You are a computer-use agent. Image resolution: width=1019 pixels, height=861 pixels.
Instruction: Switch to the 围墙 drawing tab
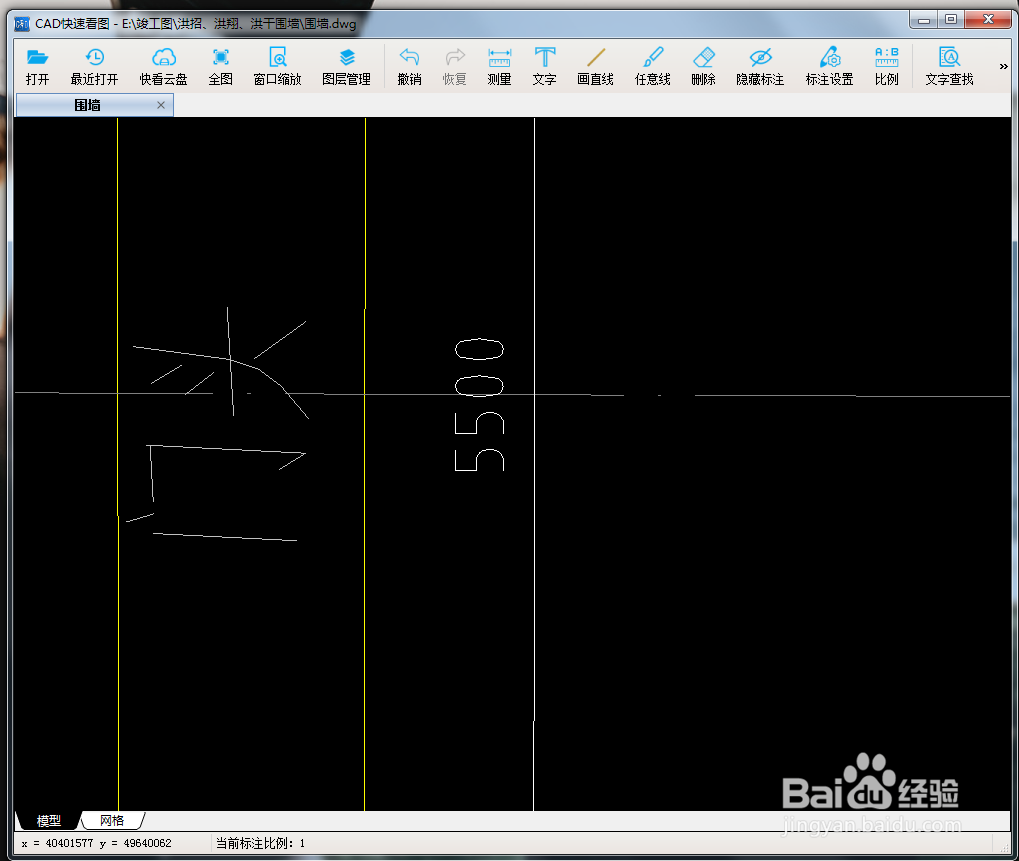click(87, 105)
